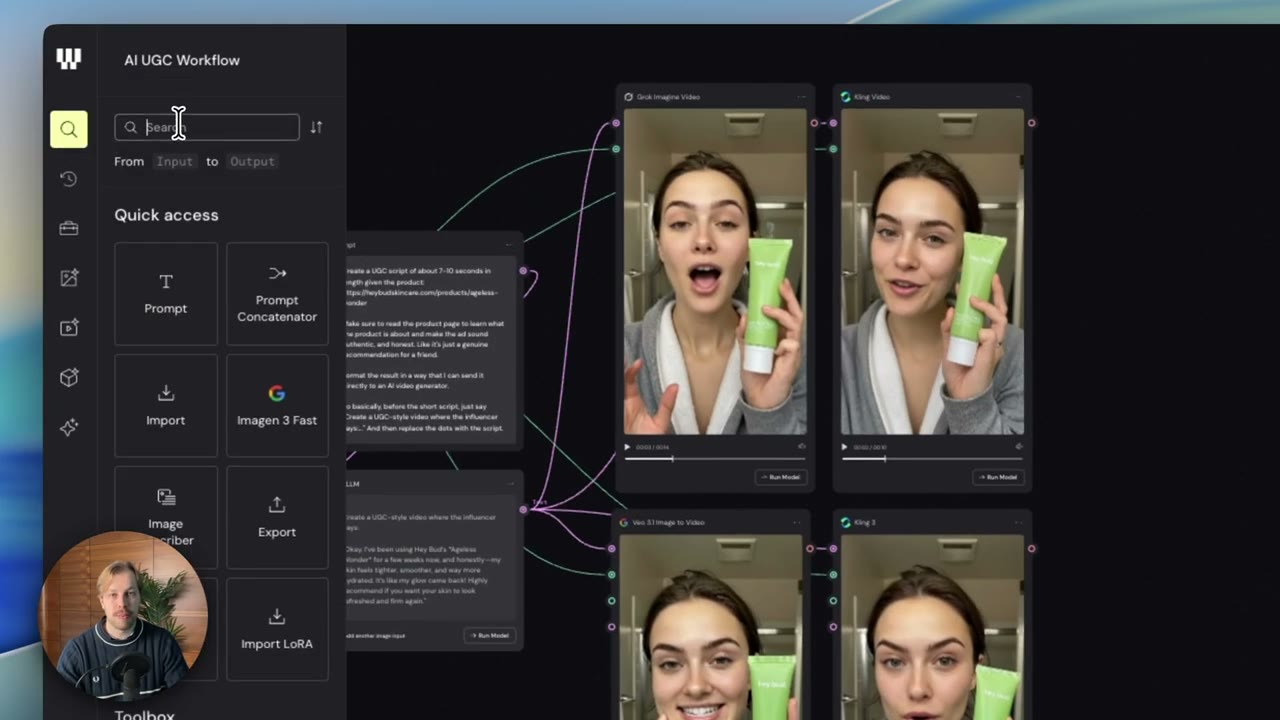Add an Imagen 3 Fast node

(277, 406)
